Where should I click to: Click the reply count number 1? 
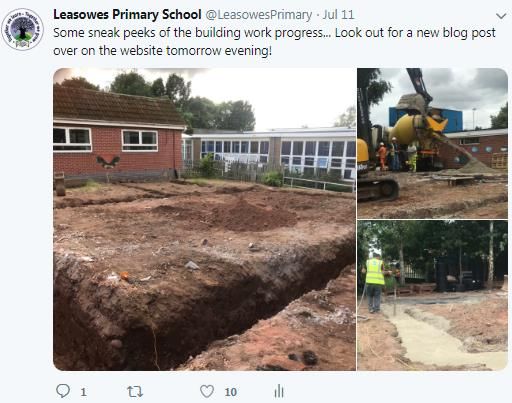[x=83, y=392]
